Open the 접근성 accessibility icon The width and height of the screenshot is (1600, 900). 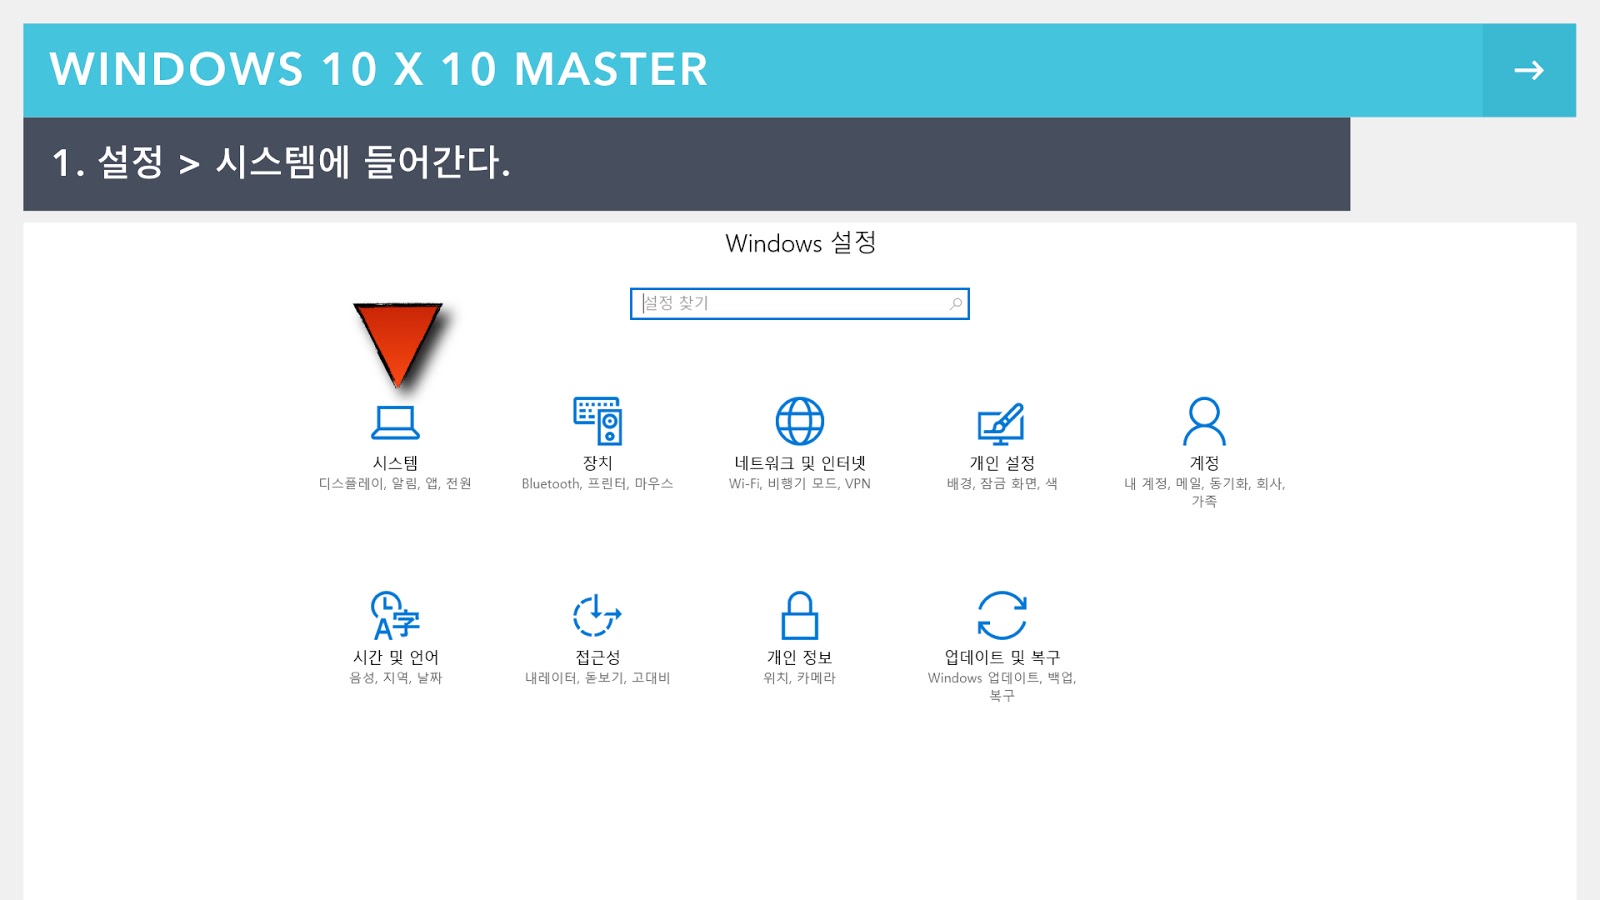pos(597,615)
